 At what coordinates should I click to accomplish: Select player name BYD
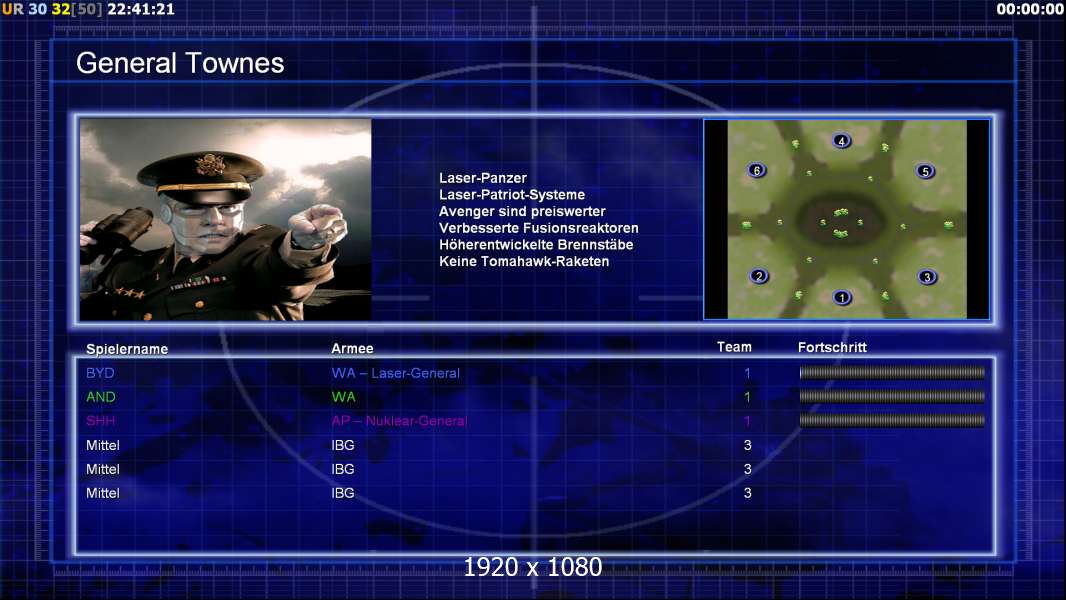(x=100, y=373)
